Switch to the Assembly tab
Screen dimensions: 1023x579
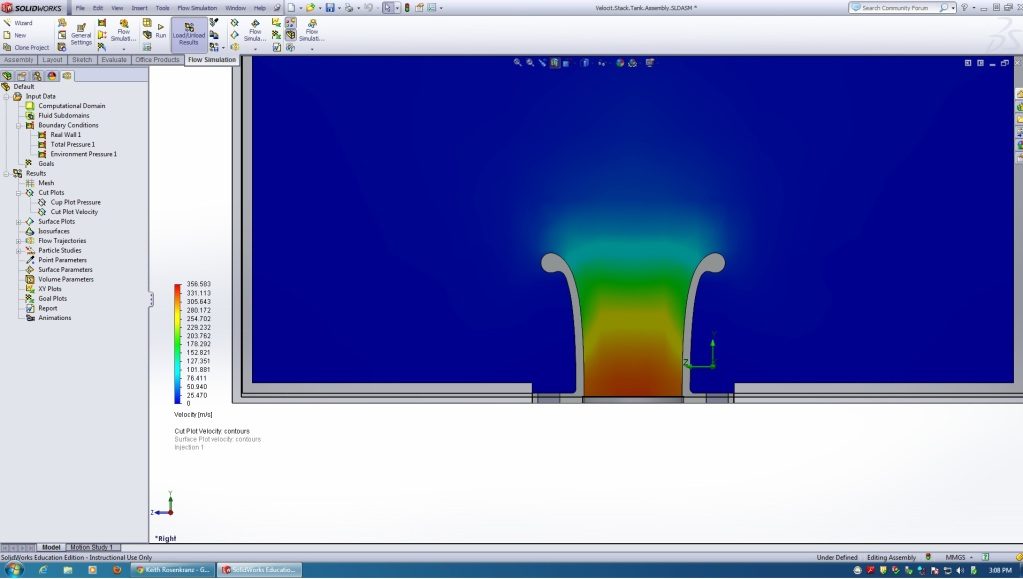pyautogui.click(x=19, y=59)
